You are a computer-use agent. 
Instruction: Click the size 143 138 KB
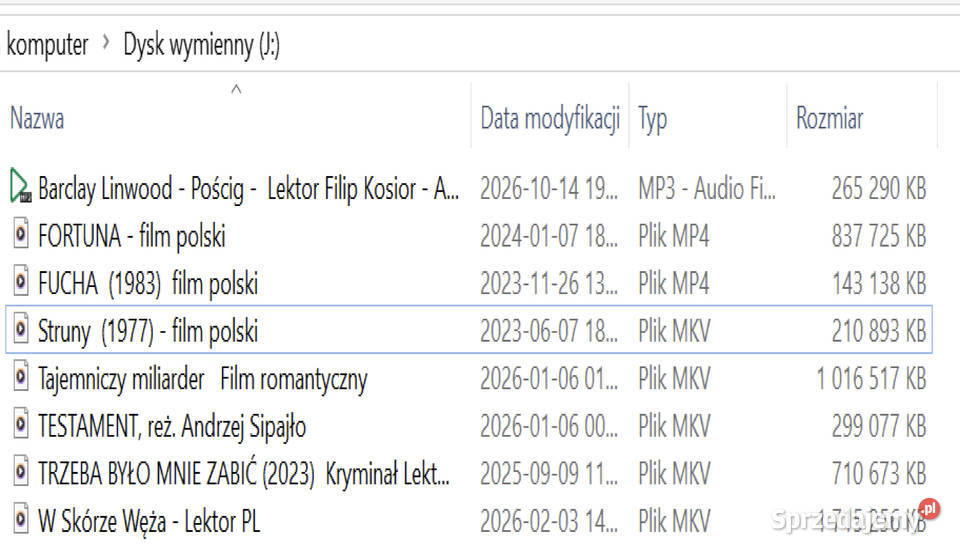pos(879,284)
